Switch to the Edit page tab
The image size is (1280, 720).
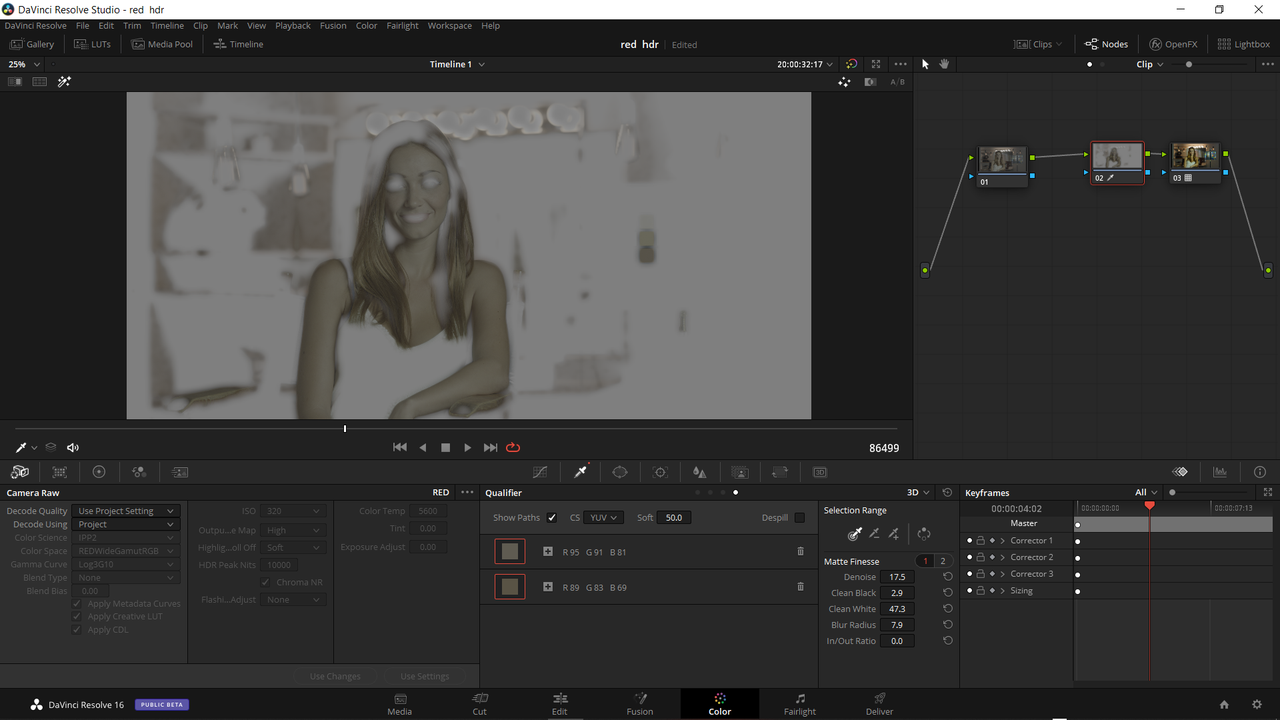click(560, 704)
